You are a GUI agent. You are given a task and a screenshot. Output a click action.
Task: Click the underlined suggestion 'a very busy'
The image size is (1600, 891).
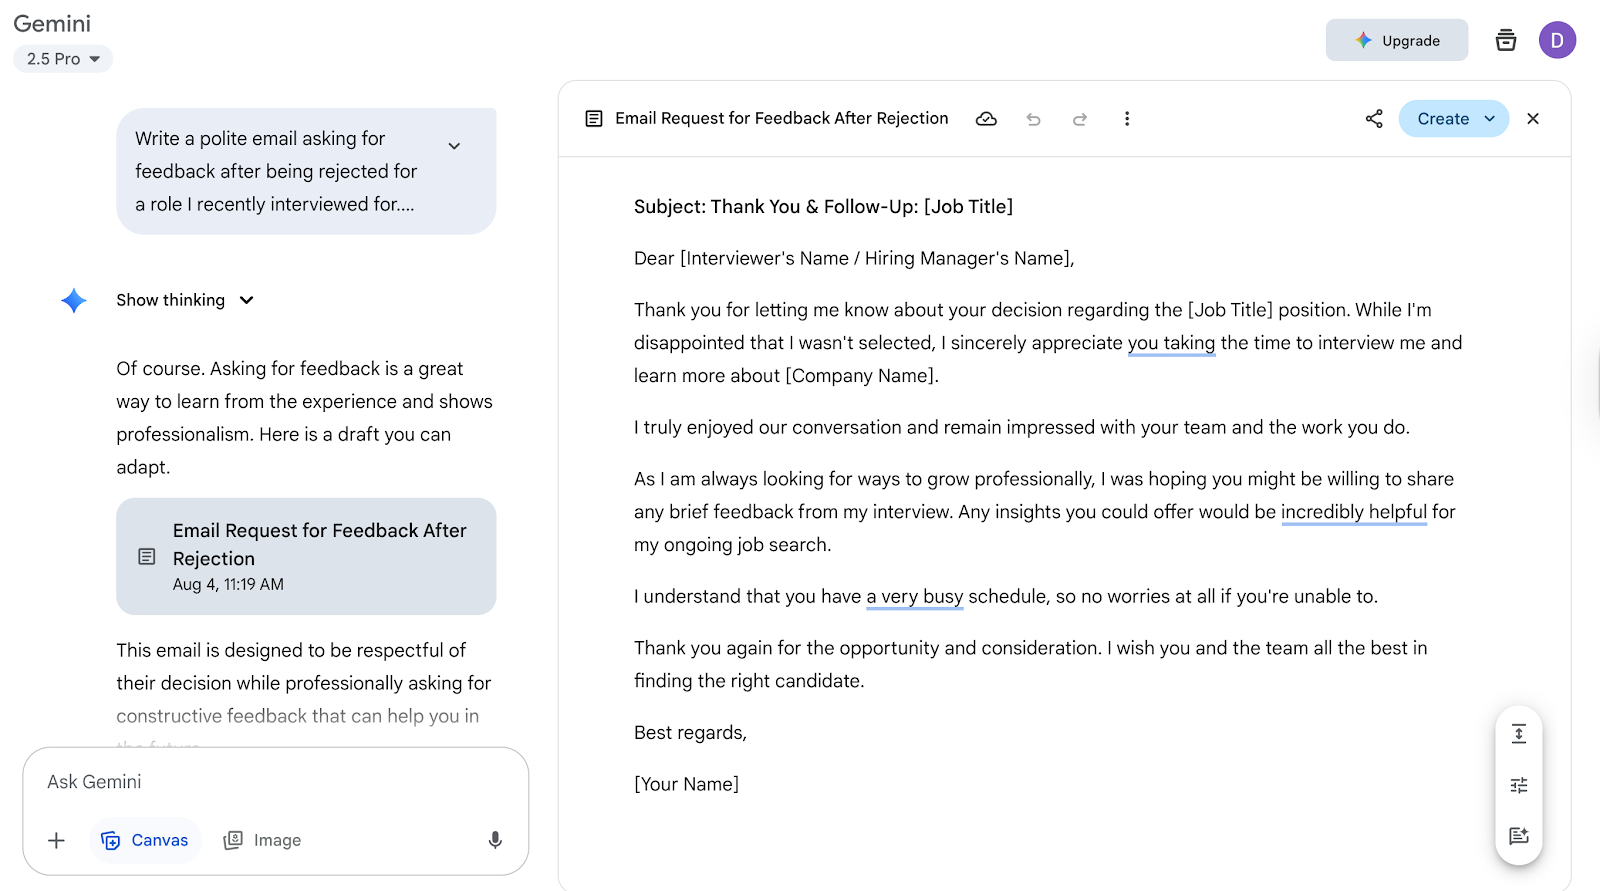915,597
